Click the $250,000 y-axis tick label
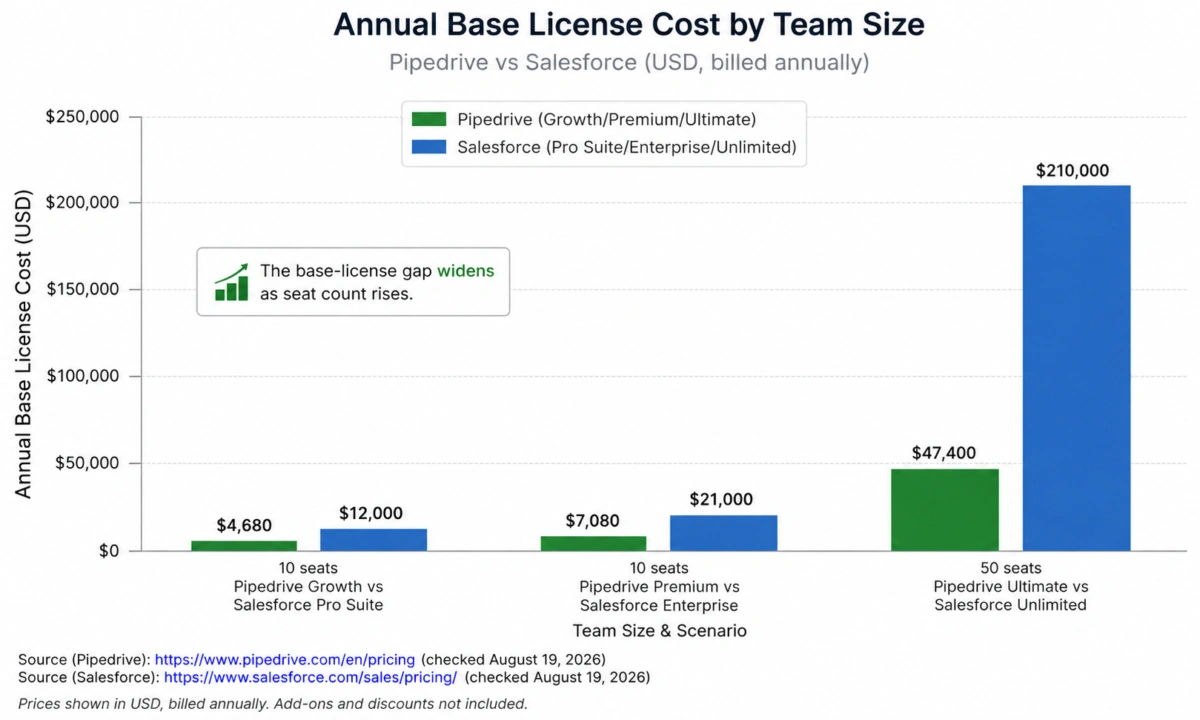Image resolution: width=1200 pixels, height=720 pixels. click(x=83, y=117)
